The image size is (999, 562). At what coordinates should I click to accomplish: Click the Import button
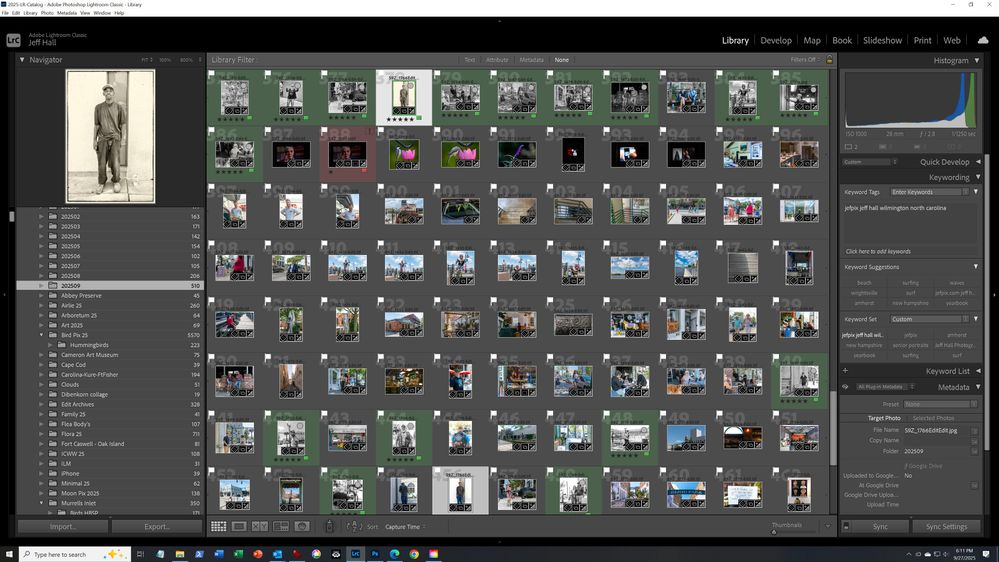tap(62, 526)
